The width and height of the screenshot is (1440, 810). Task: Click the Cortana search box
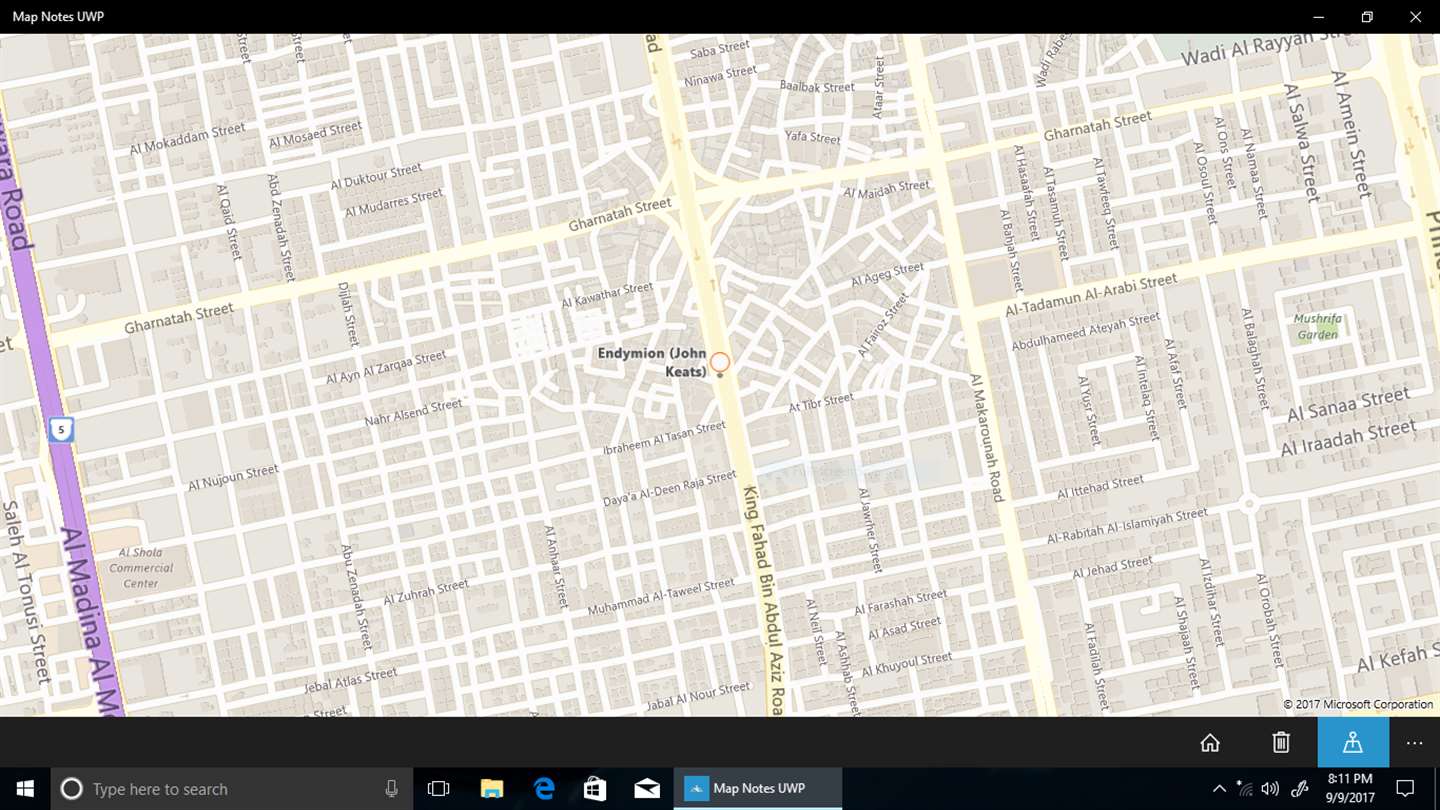coord(231,789)
